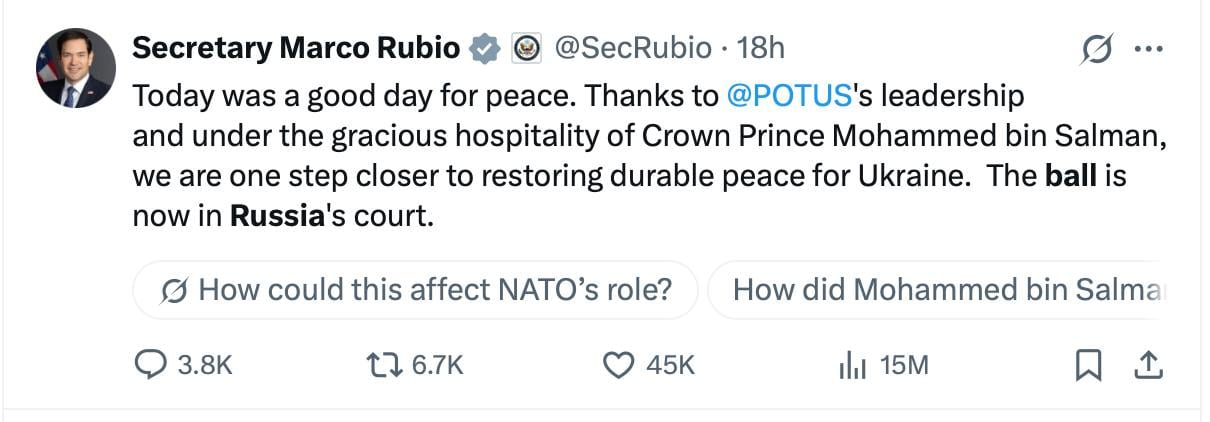View post analytics showing 15M views

tap(884, 366)
